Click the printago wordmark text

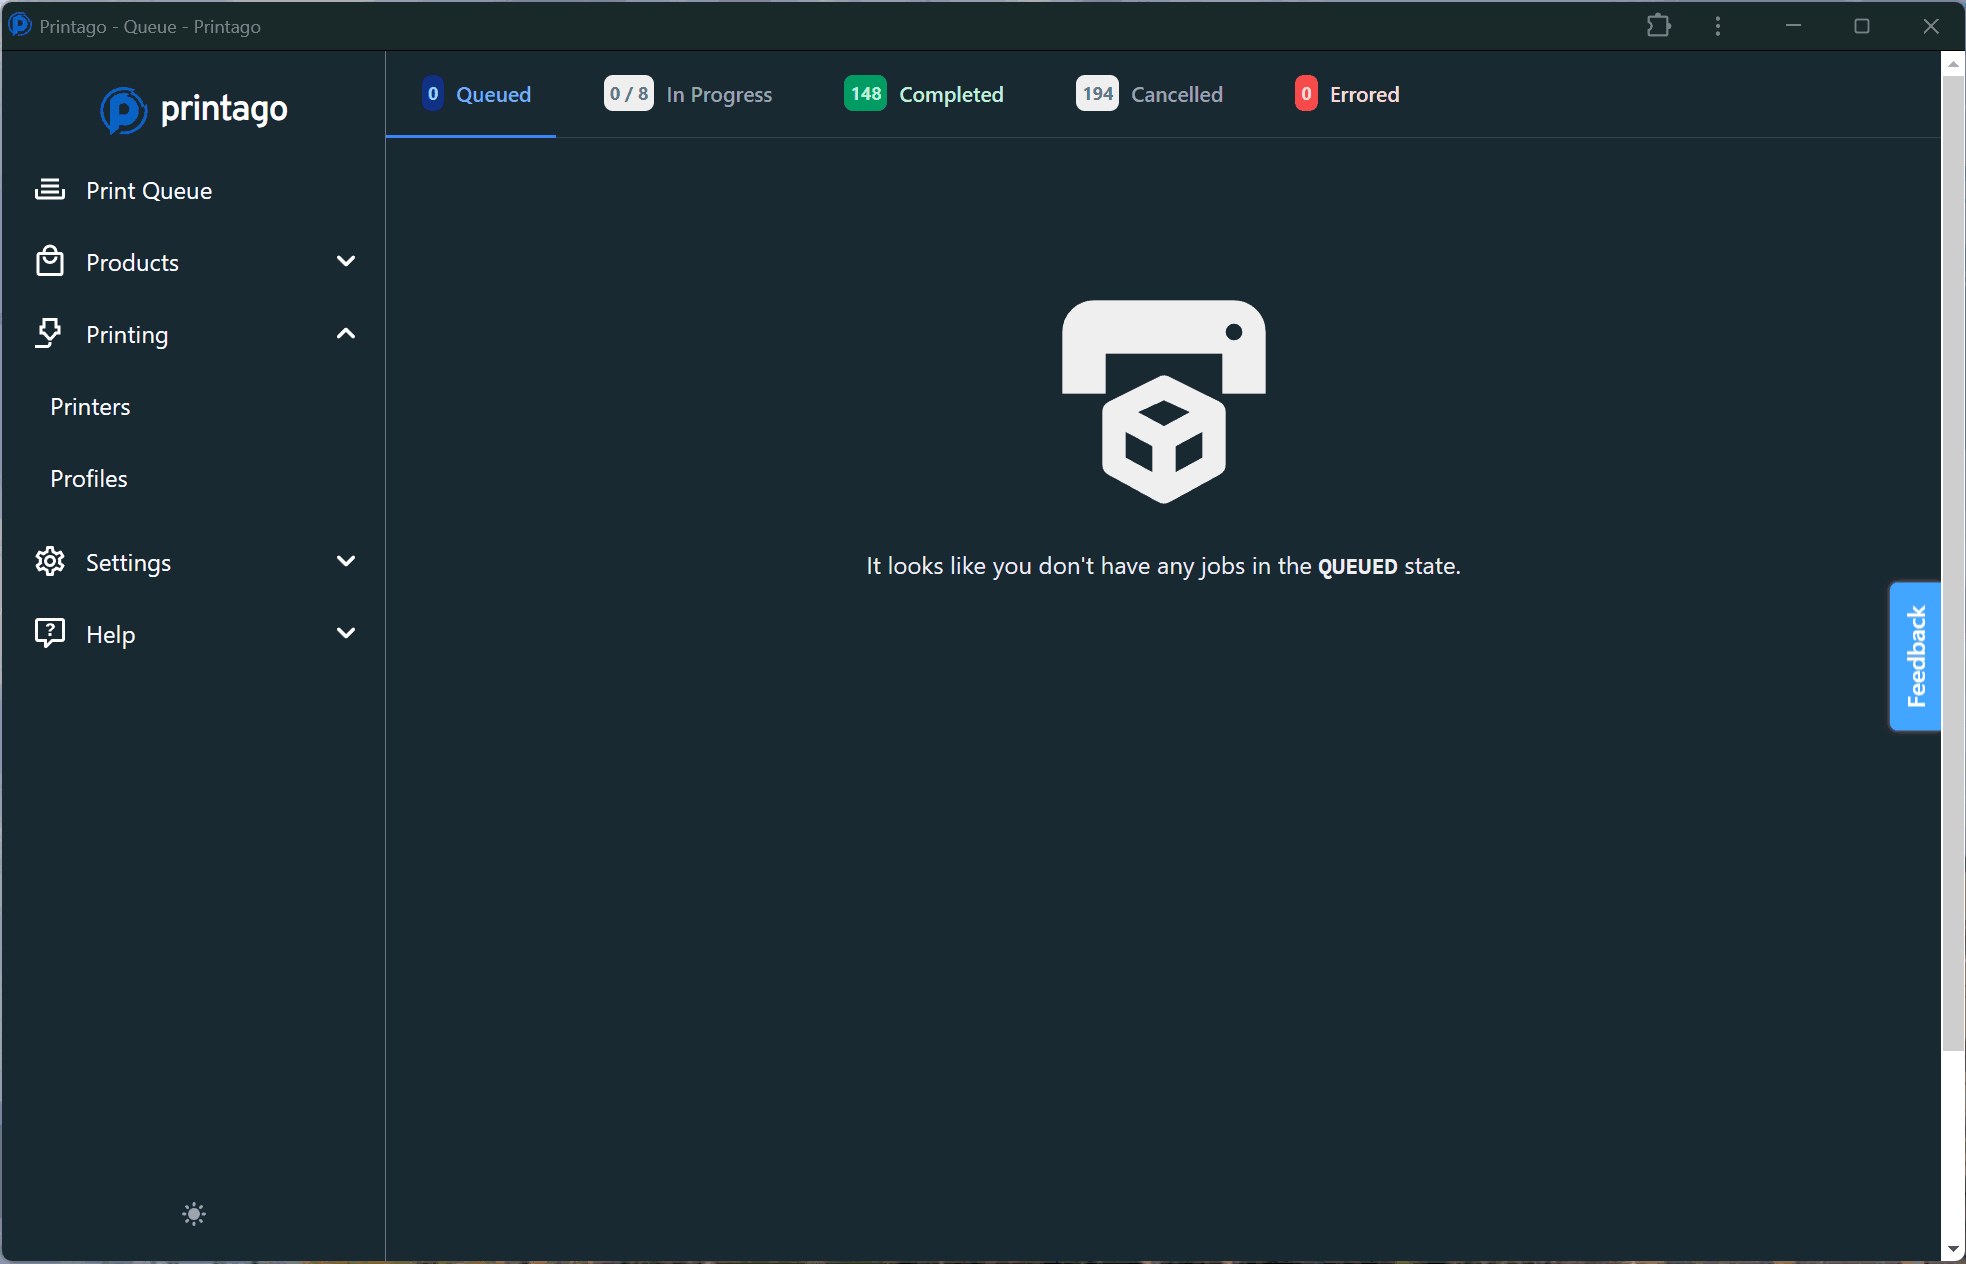coord(224,109)
